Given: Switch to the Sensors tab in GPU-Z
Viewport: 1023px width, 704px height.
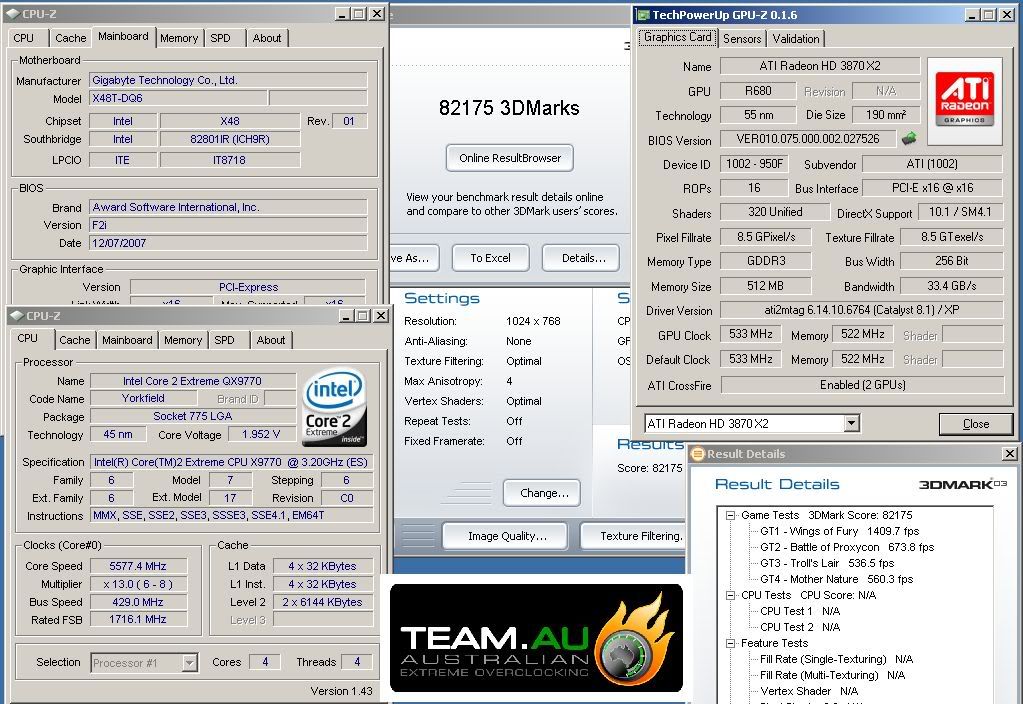Looking at the screenshot, I should tap(742, 39).
